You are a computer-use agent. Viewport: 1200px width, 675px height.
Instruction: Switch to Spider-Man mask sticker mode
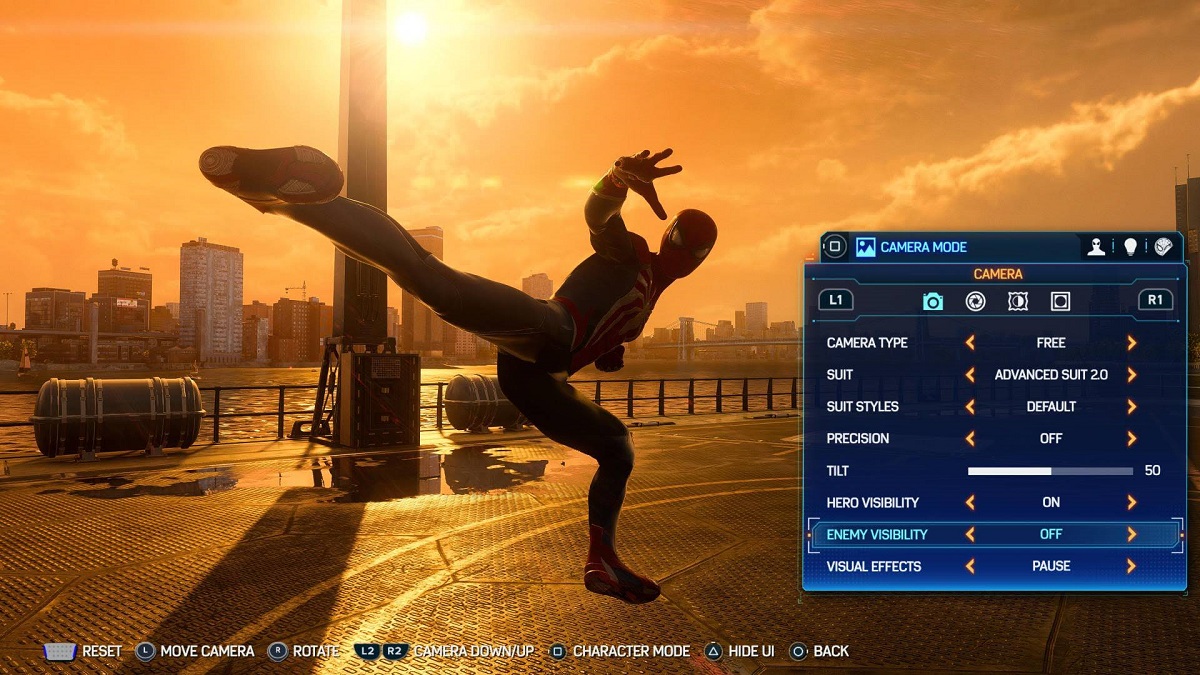point(1162,247)
